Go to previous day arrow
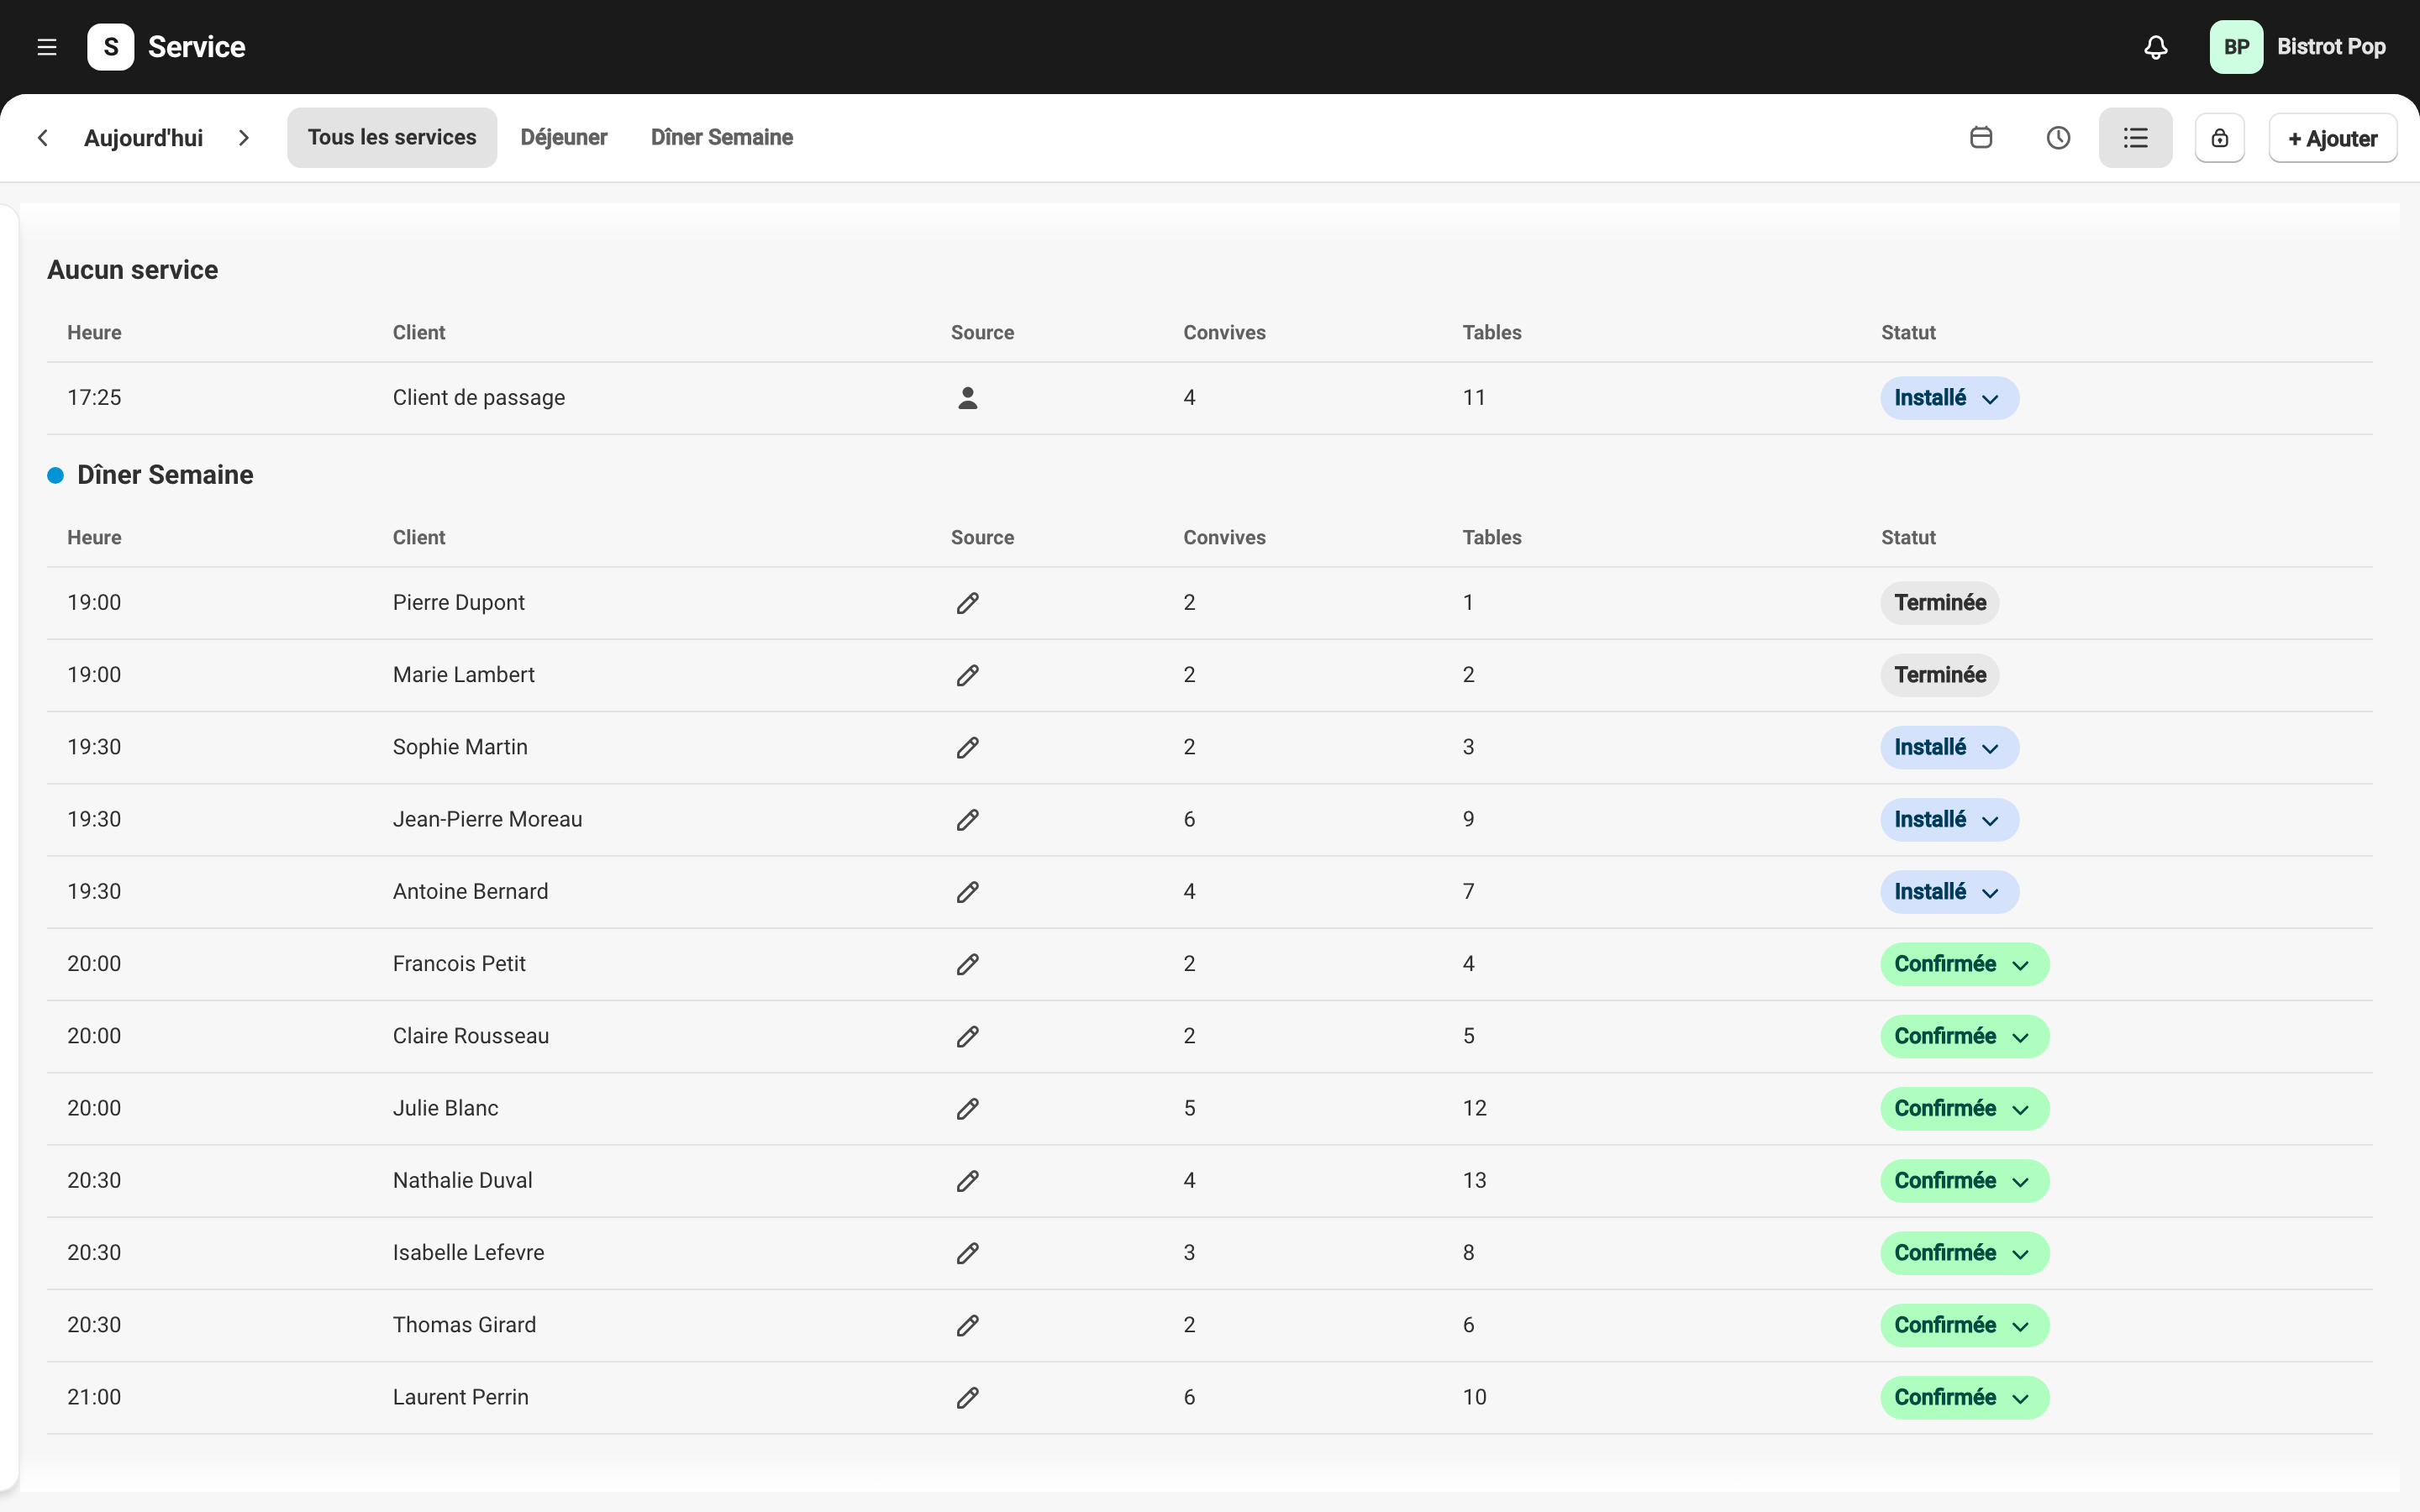 (x=43, y=138)
